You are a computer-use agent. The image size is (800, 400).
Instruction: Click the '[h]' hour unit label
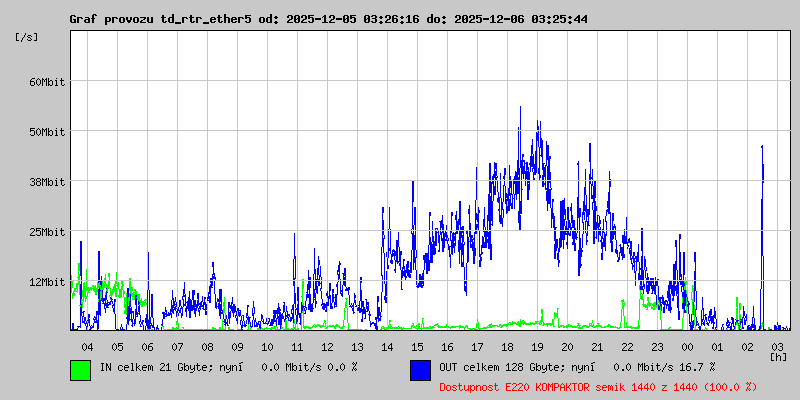pos(778,356)
